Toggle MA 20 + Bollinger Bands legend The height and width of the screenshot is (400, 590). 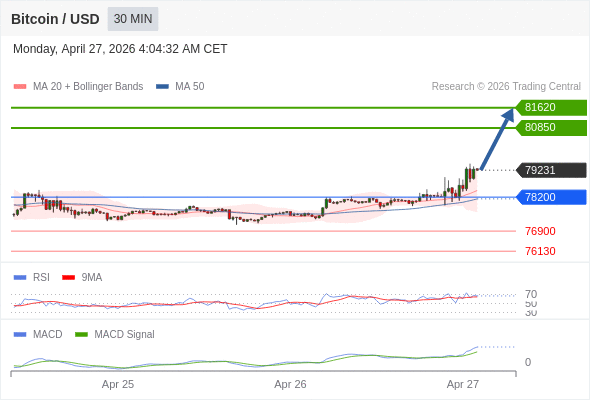coord(78,87)
